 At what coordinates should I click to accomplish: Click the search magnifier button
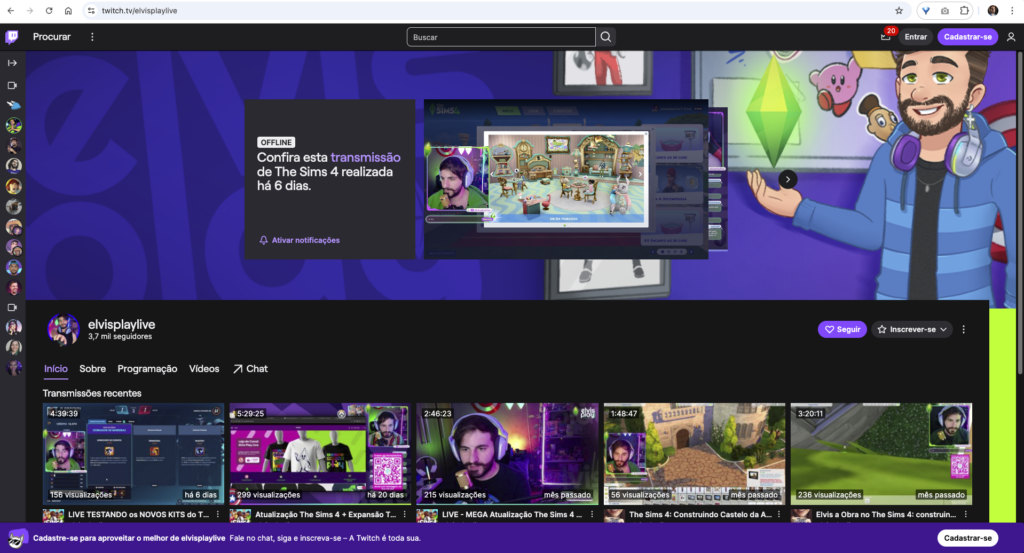point(605,37)
